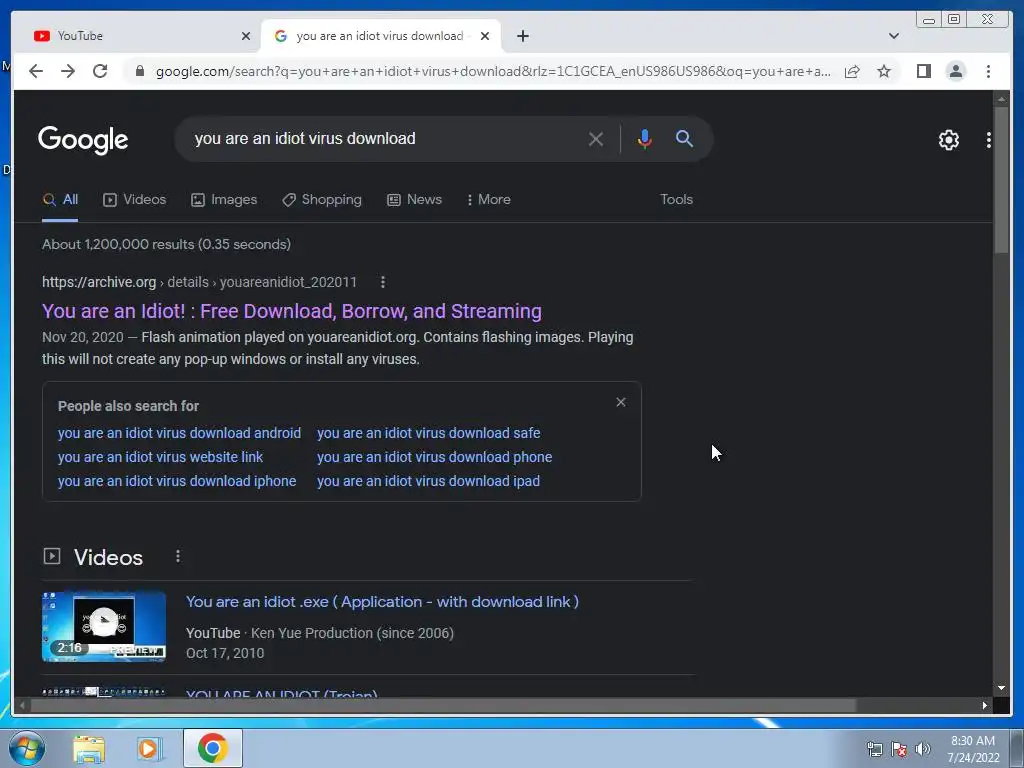
Task: Expand the More search categories
Action: (x=488, y=200)
